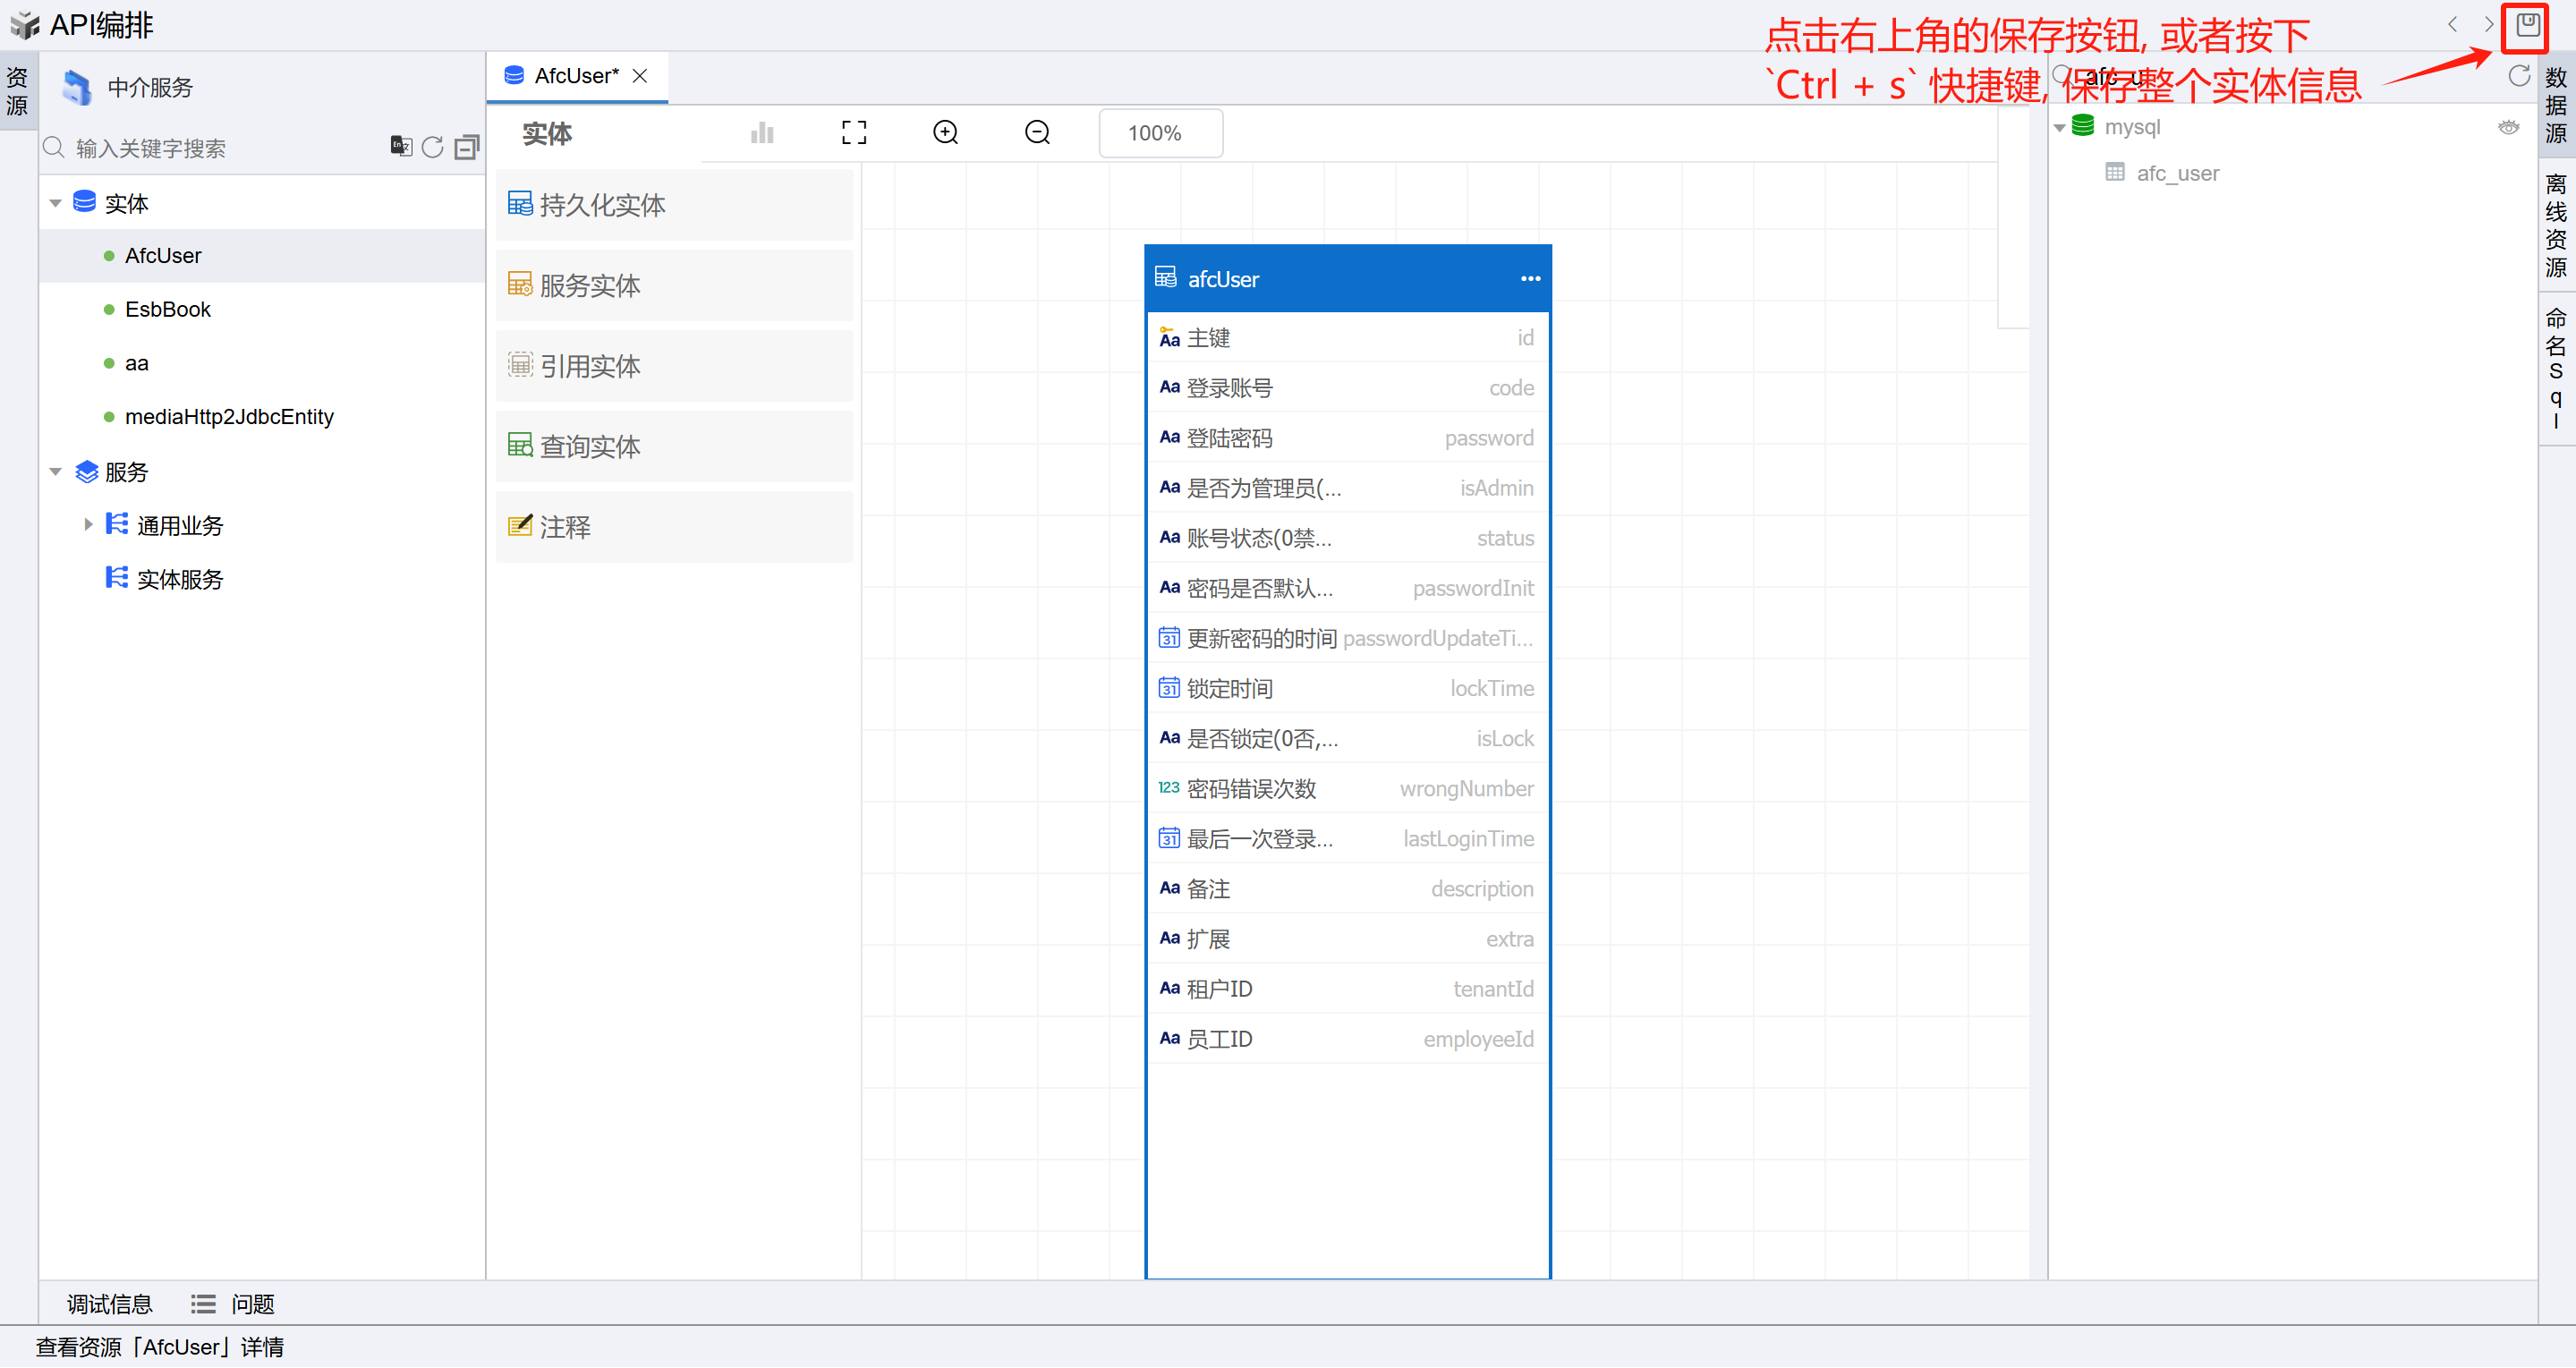Expand the 通用业务 tree node

coord(88,524)
